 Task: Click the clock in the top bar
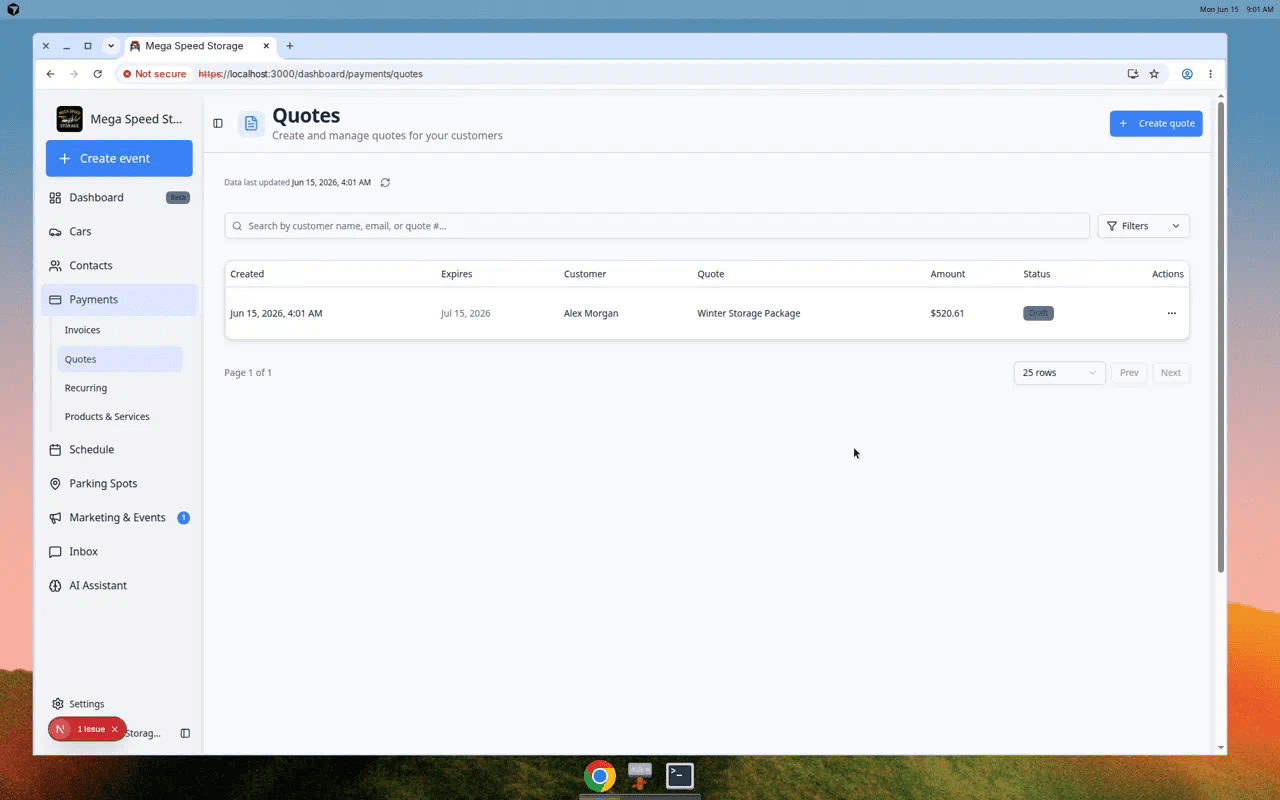pyautogui.click(x=1260, y=9)
